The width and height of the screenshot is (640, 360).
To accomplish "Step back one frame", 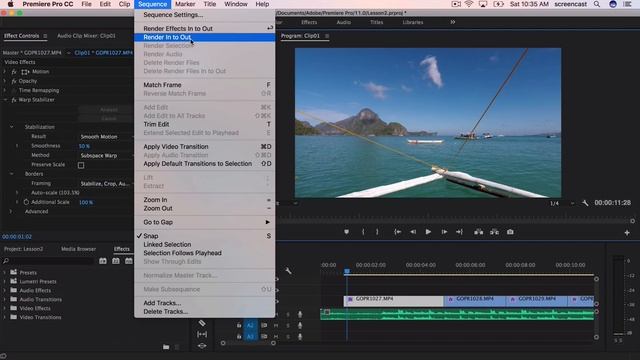I will pyautogui.click(x=413, y=232).
